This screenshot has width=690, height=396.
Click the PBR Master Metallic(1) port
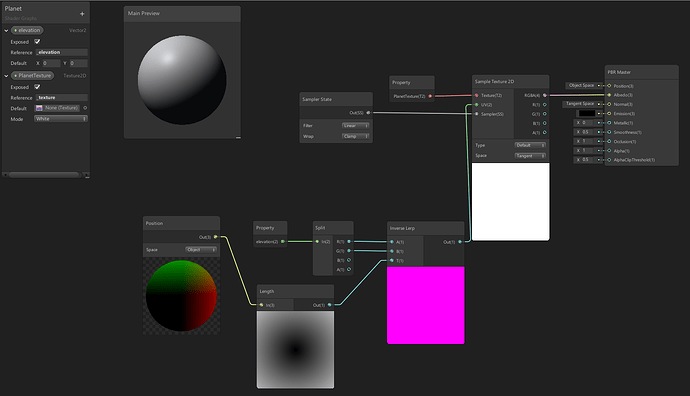(x=609, y=123)
